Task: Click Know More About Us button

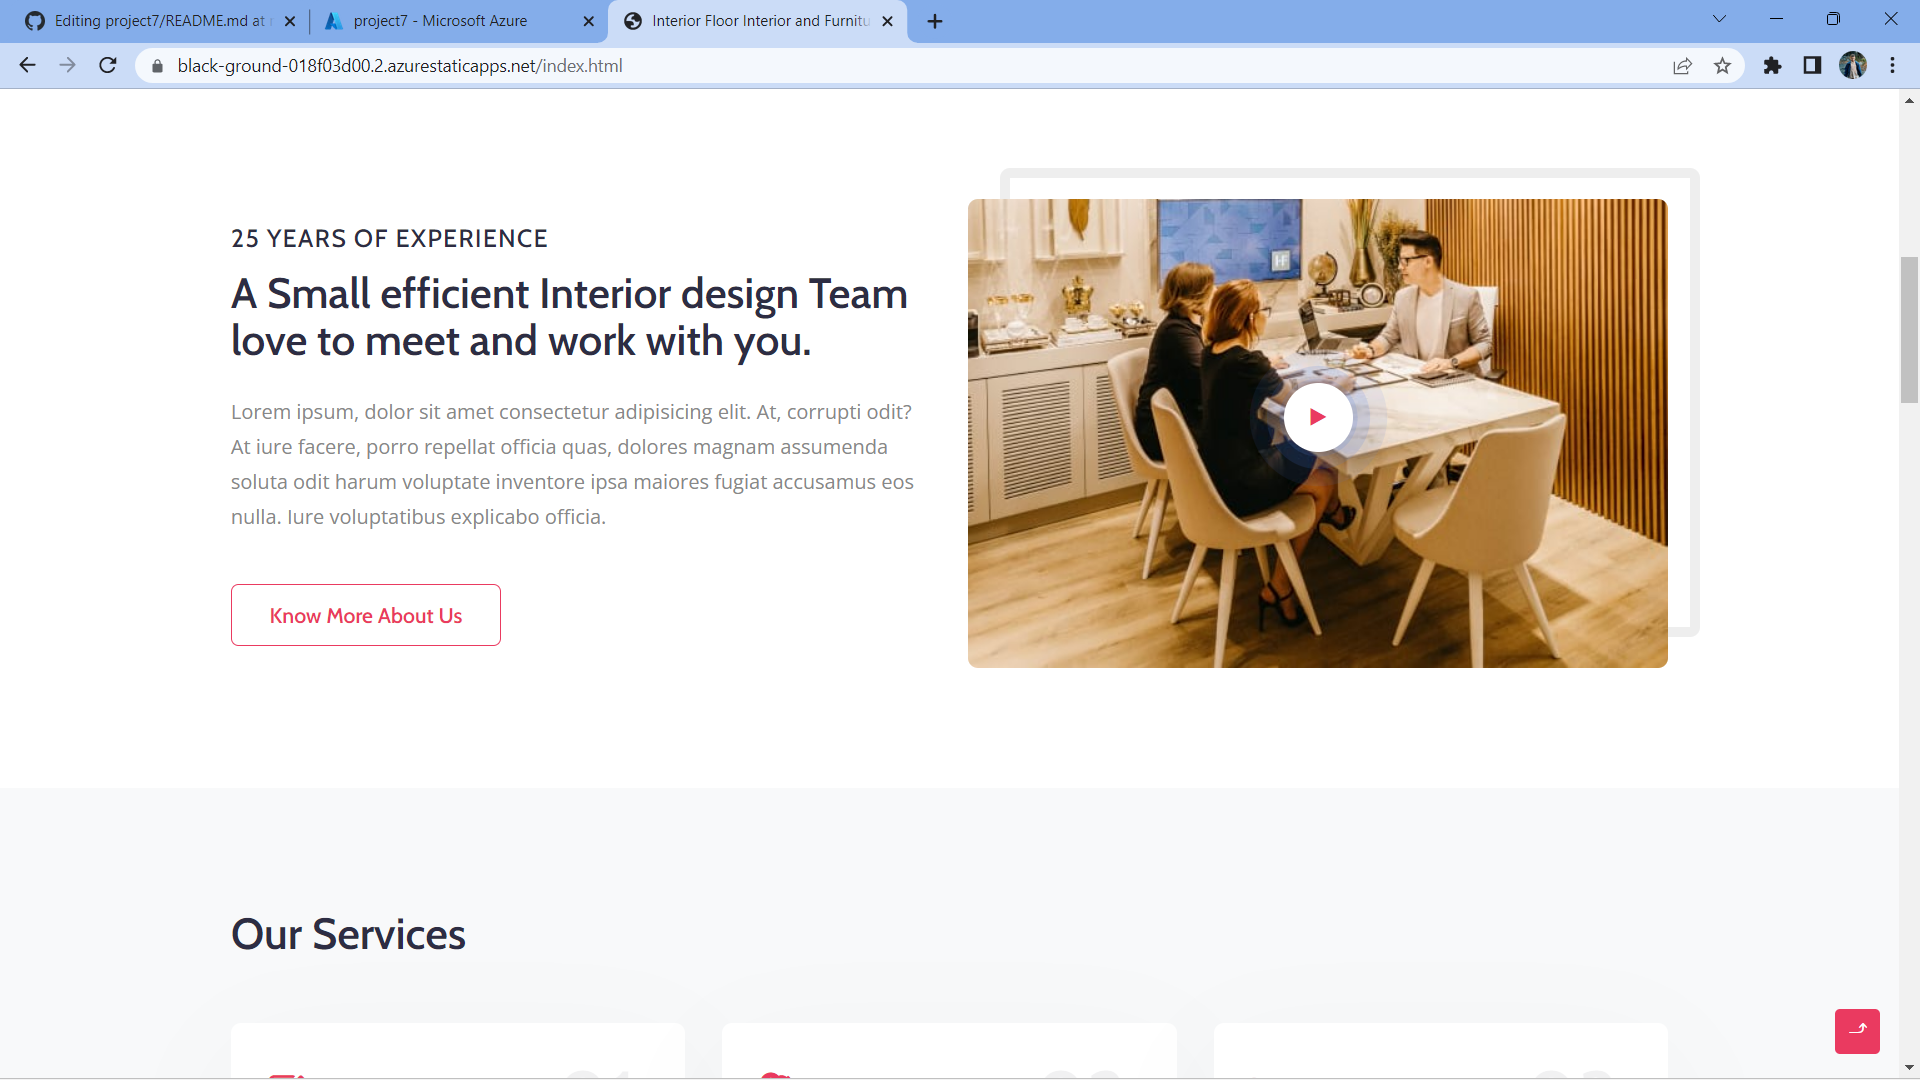Action: pos(366,615)
